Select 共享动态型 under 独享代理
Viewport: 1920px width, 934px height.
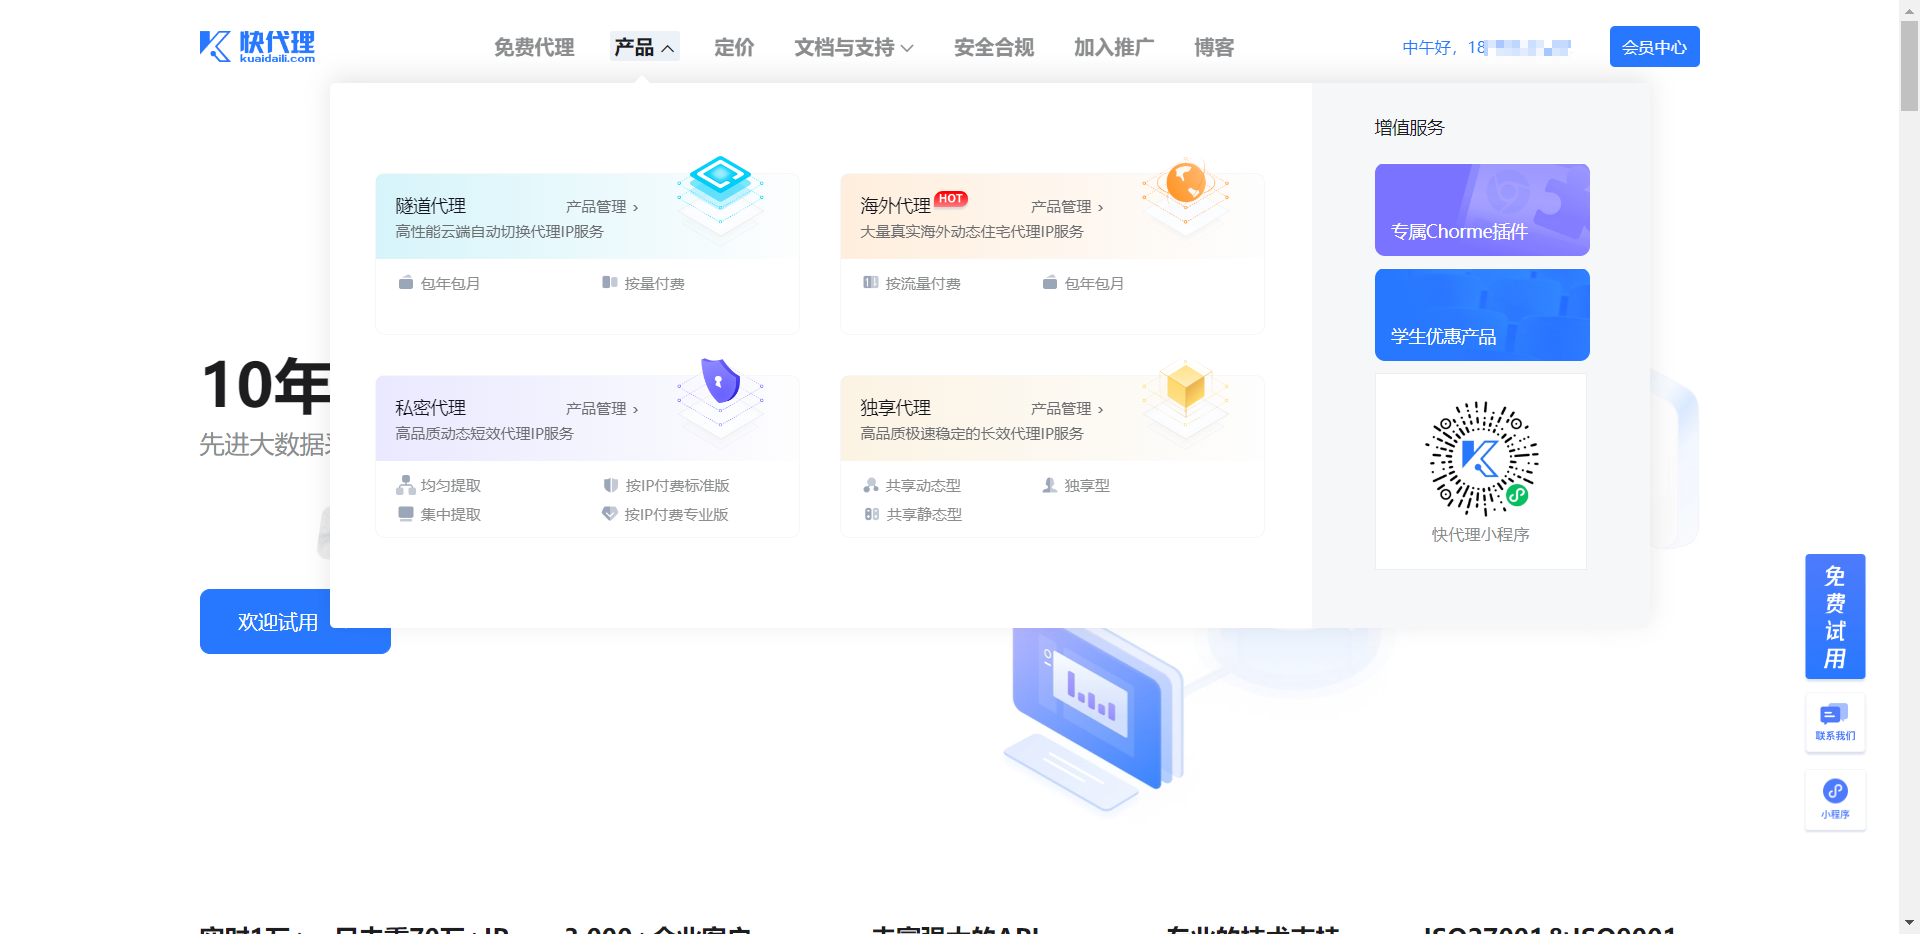pos(923,486)
